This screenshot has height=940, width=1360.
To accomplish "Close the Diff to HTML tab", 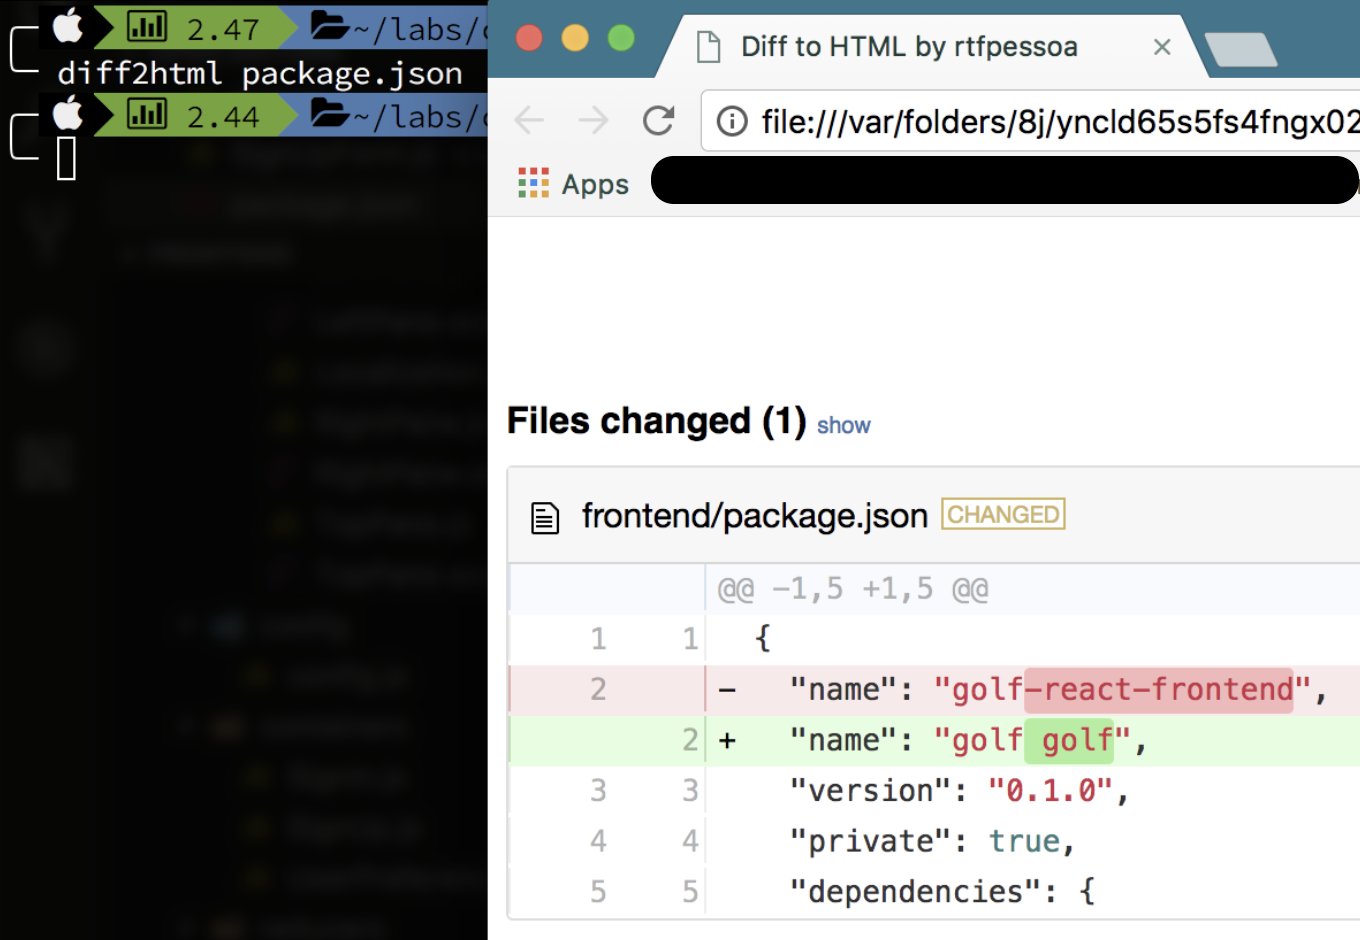I will pos(1162,47).
